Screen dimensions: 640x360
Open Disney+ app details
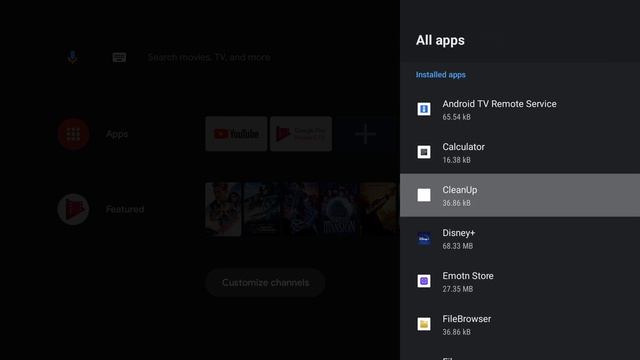pos(520,238)
